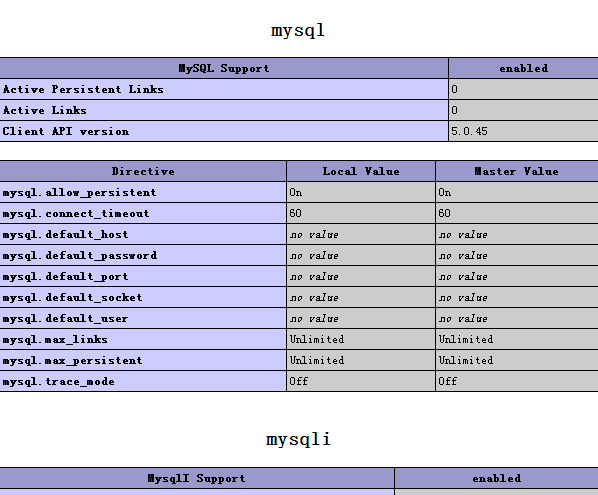The height and width of the screenshot is (495, 598).
Task: Select the Active Persistent Links label
Action: 83,89
